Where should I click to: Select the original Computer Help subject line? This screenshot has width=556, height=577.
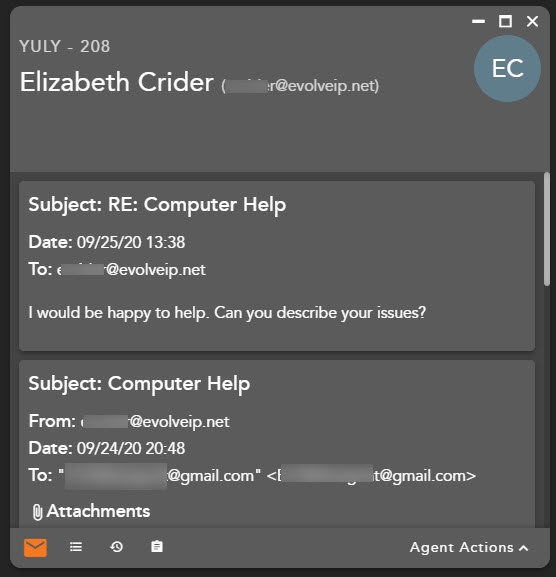[x=139, y=384]
